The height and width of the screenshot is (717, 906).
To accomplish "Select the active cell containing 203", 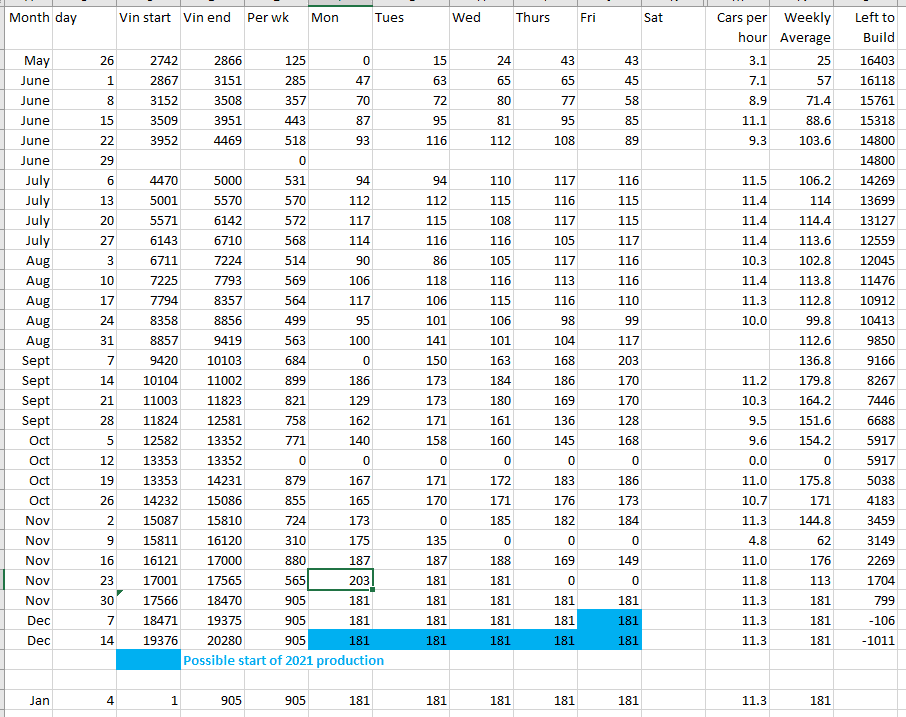I will coord(340,580).
